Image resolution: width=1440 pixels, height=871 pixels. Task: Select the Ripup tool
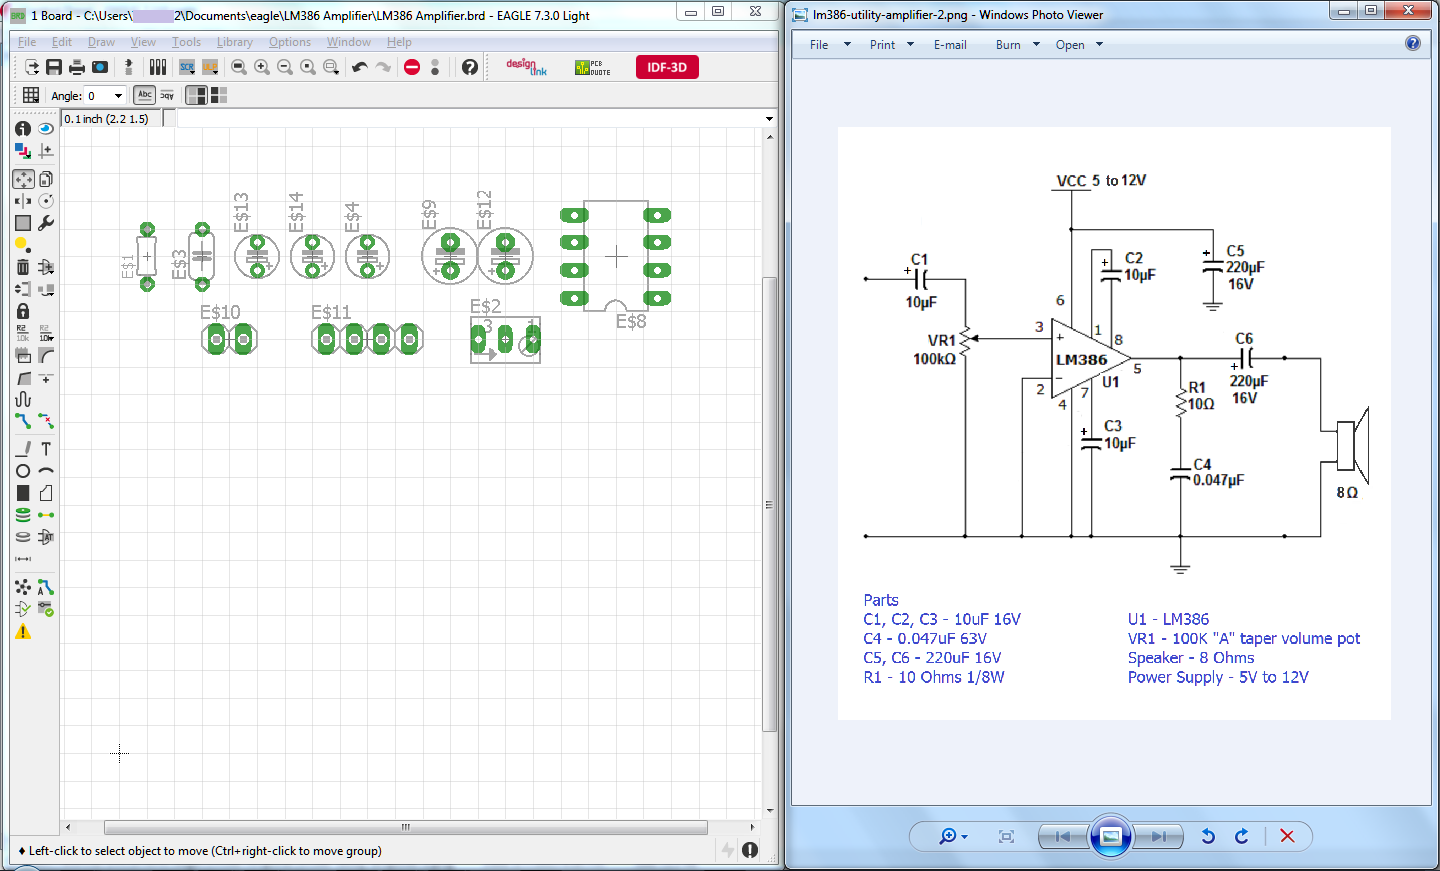pyautogui.click(x=46, y=421)
